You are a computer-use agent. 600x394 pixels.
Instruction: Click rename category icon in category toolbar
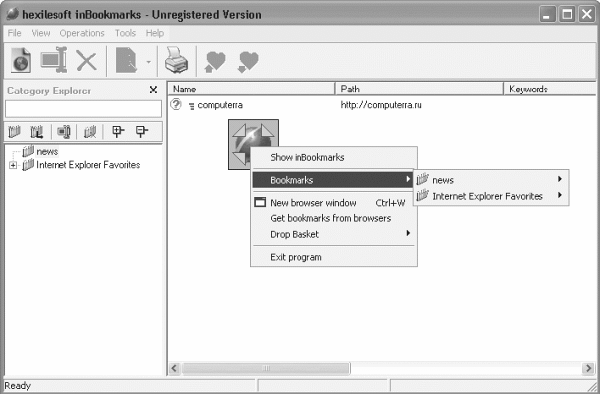[64, 132]
